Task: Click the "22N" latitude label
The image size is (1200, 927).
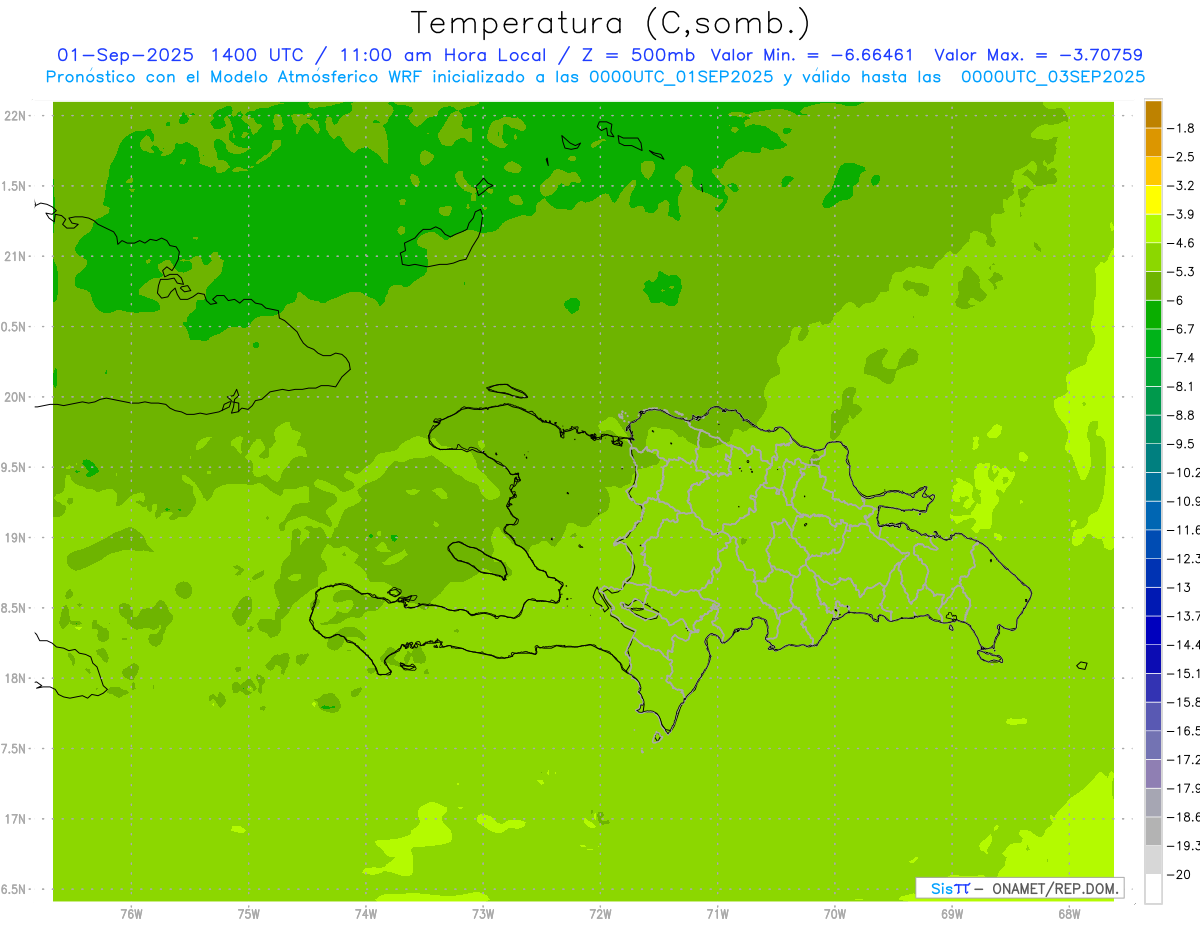Action: [15, 116]
